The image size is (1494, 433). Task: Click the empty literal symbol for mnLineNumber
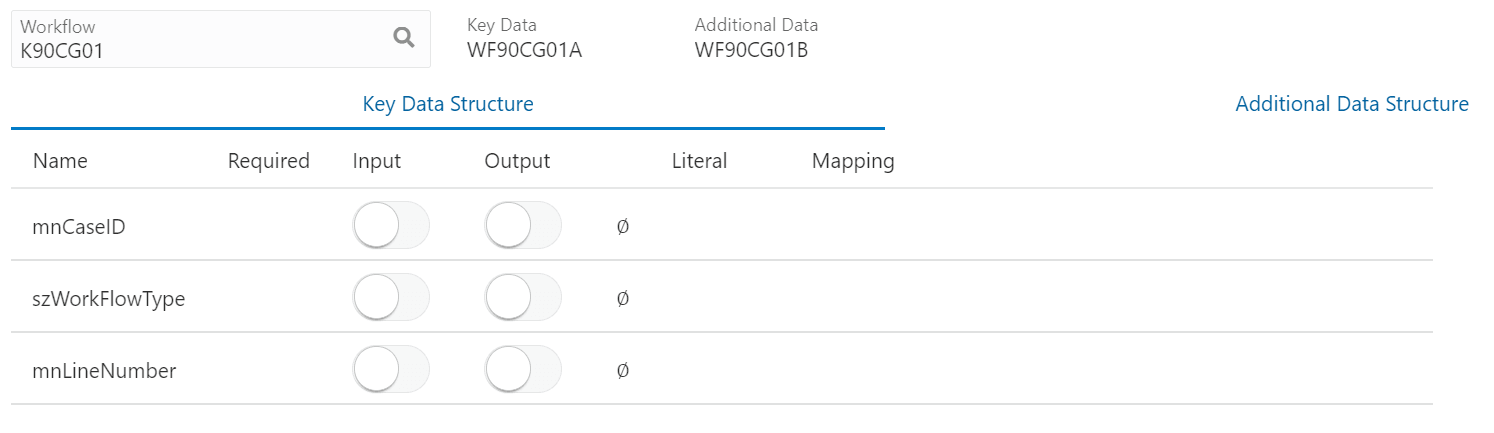[622, 371]
